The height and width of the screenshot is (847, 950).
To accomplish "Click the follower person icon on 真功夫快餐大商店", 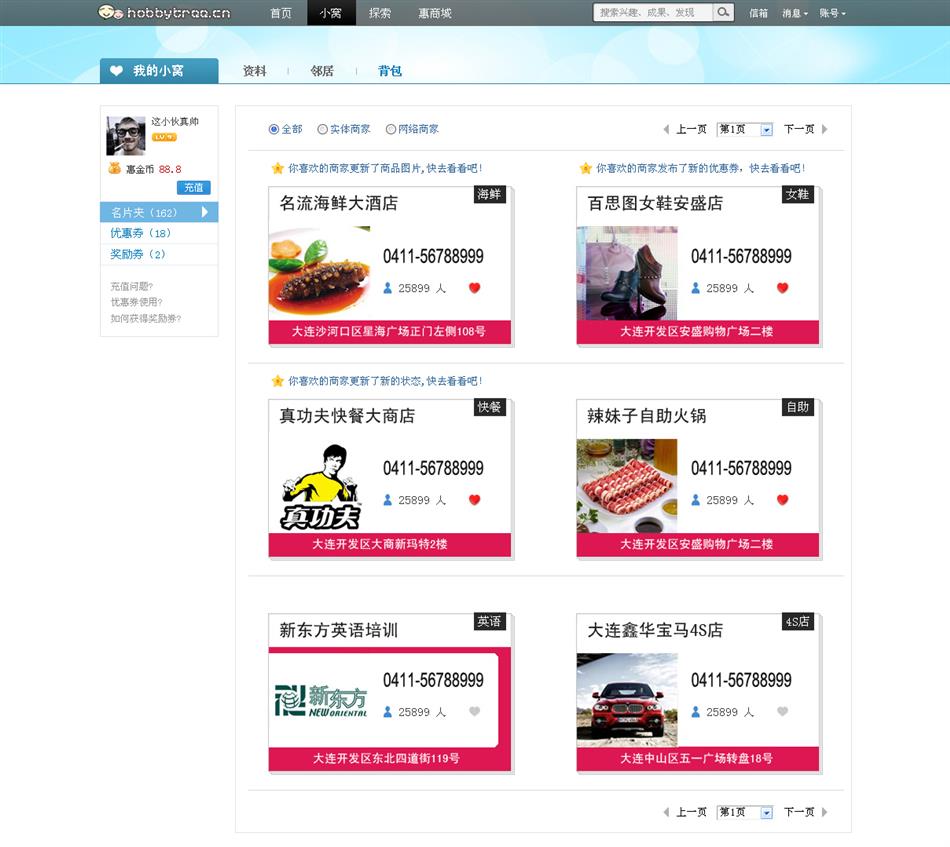I will [x=388, y=500].
